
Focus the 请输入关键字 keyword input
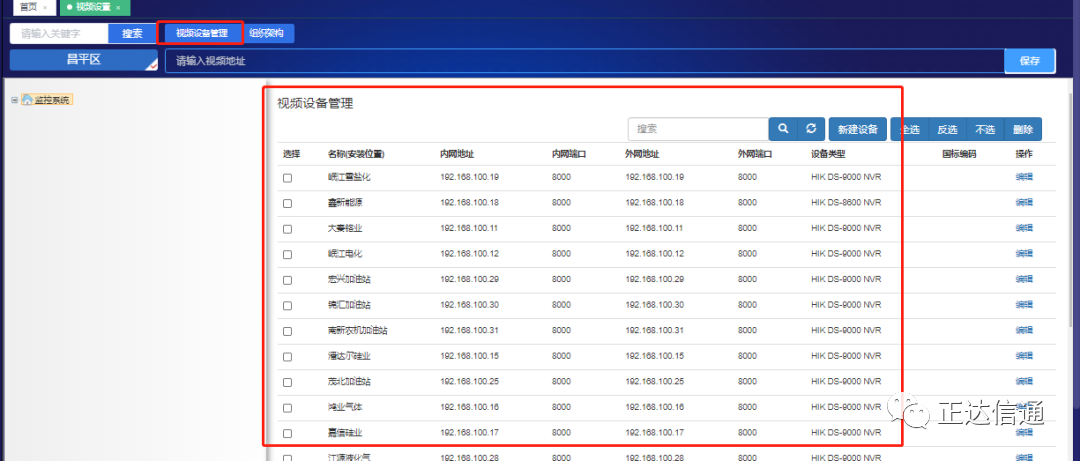[59, 33]
